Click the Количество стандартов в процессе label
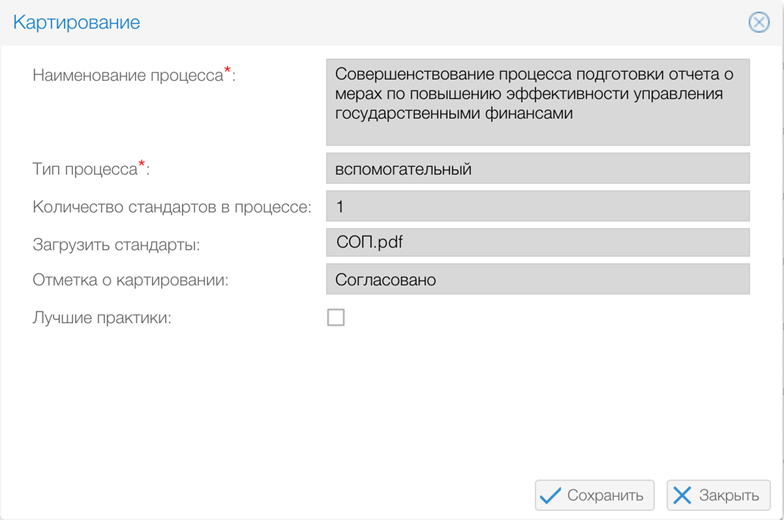784x520 pixels. point(172,208)
